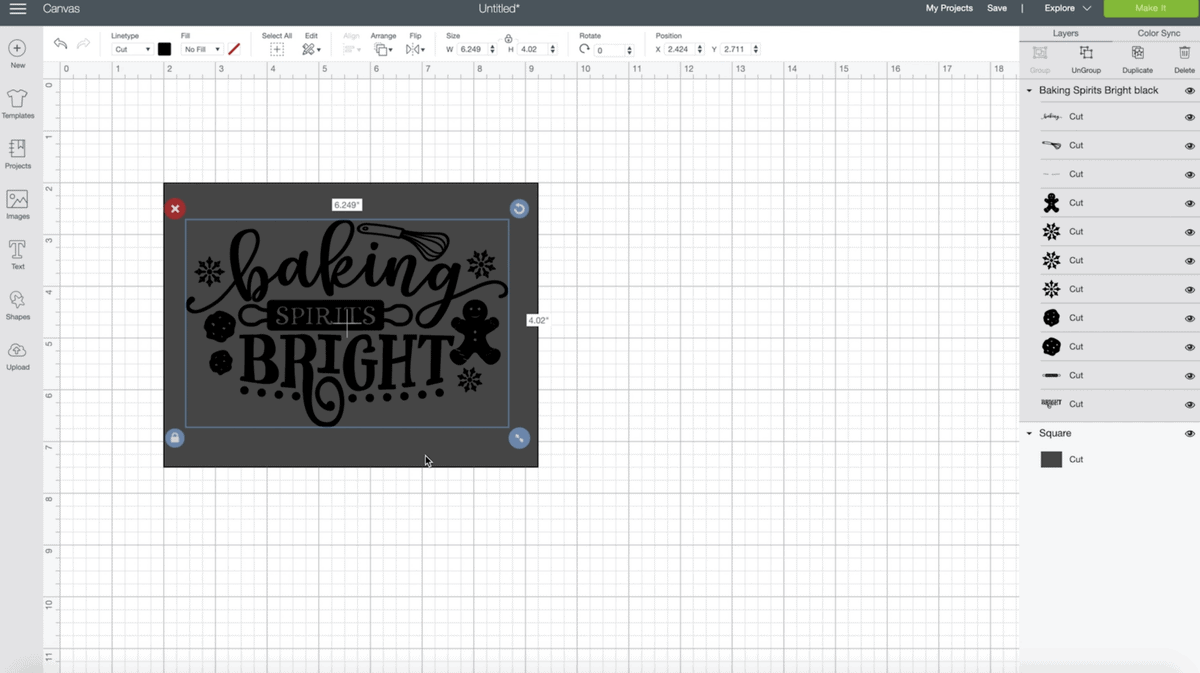Open the Explore machine dropdown
Screen dimensions: 1200x673
tap(1068, 8)
